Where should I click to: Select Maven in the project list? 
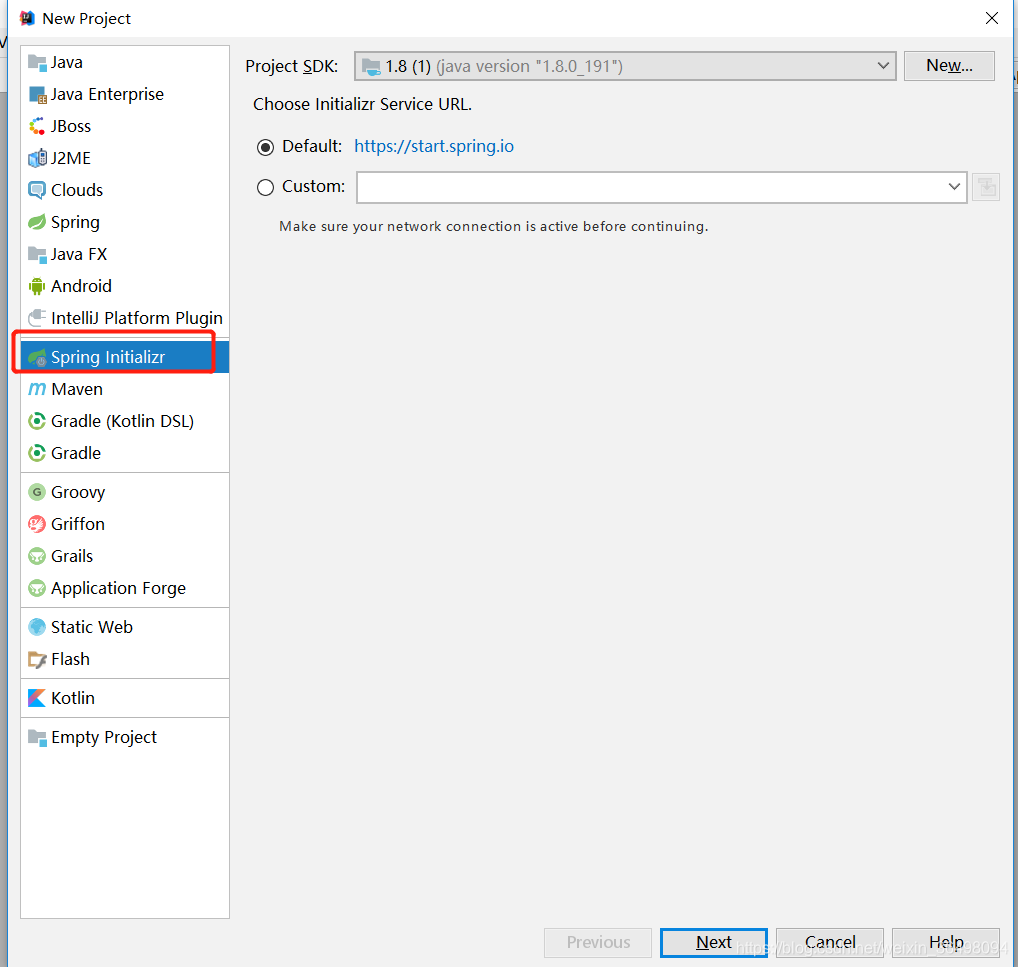tap(125, 389)
